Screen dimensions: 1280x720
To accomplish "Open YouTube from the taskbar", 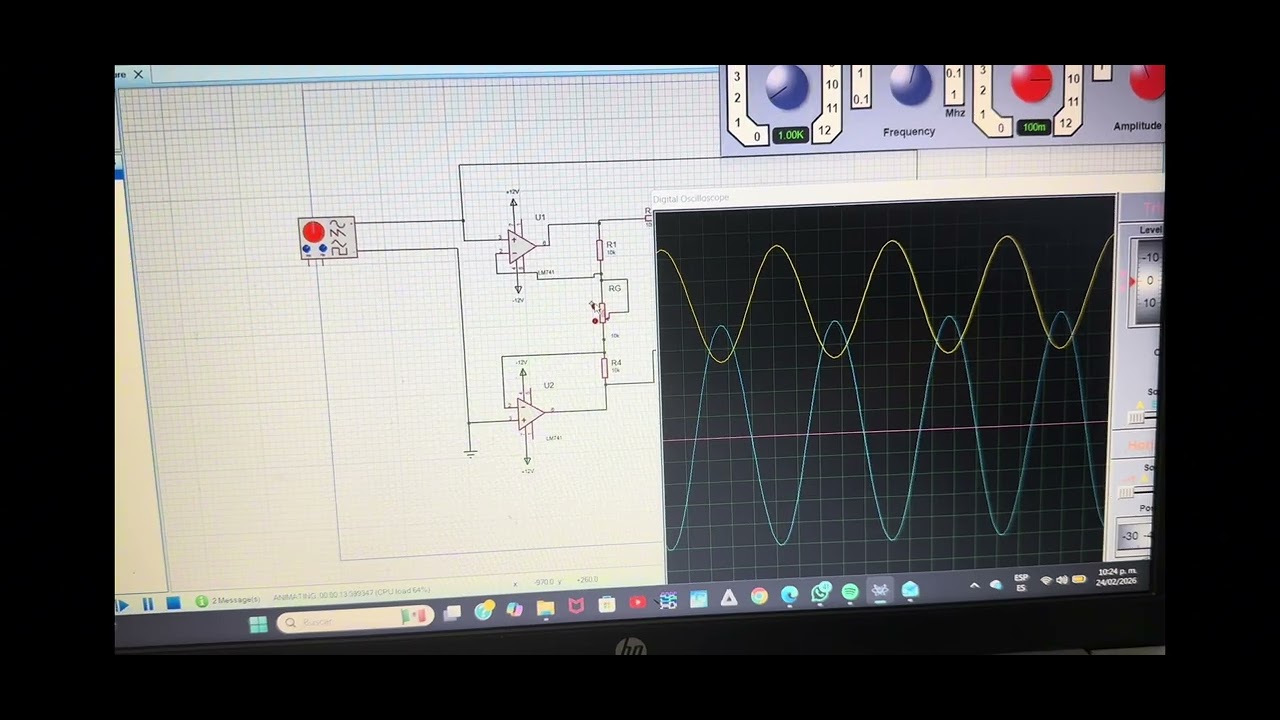I will pos(637,603).
